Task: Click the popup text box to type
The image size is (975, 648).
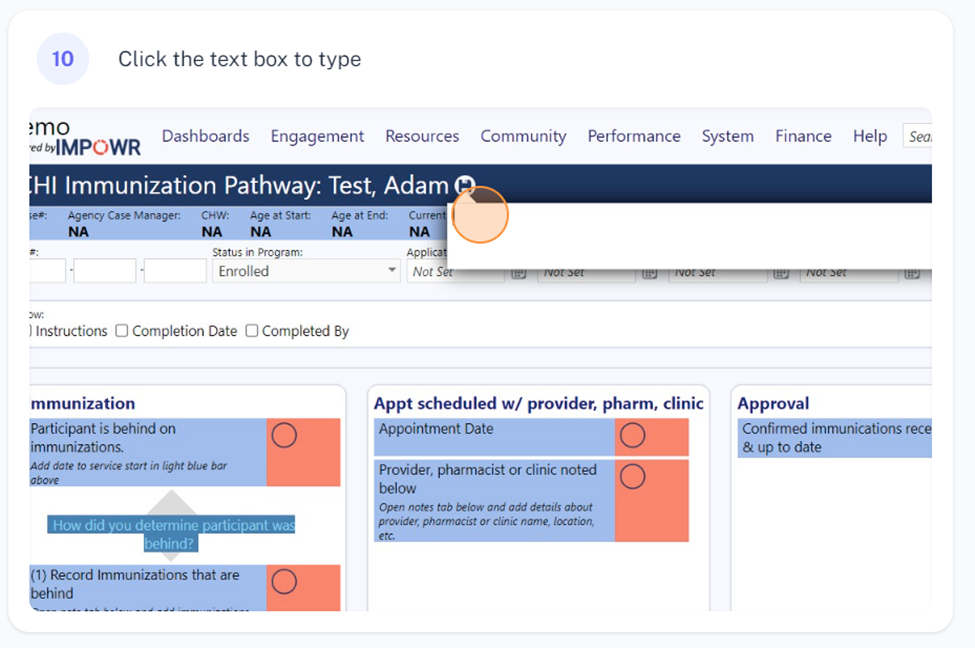Action: click(x=690, y=236)
